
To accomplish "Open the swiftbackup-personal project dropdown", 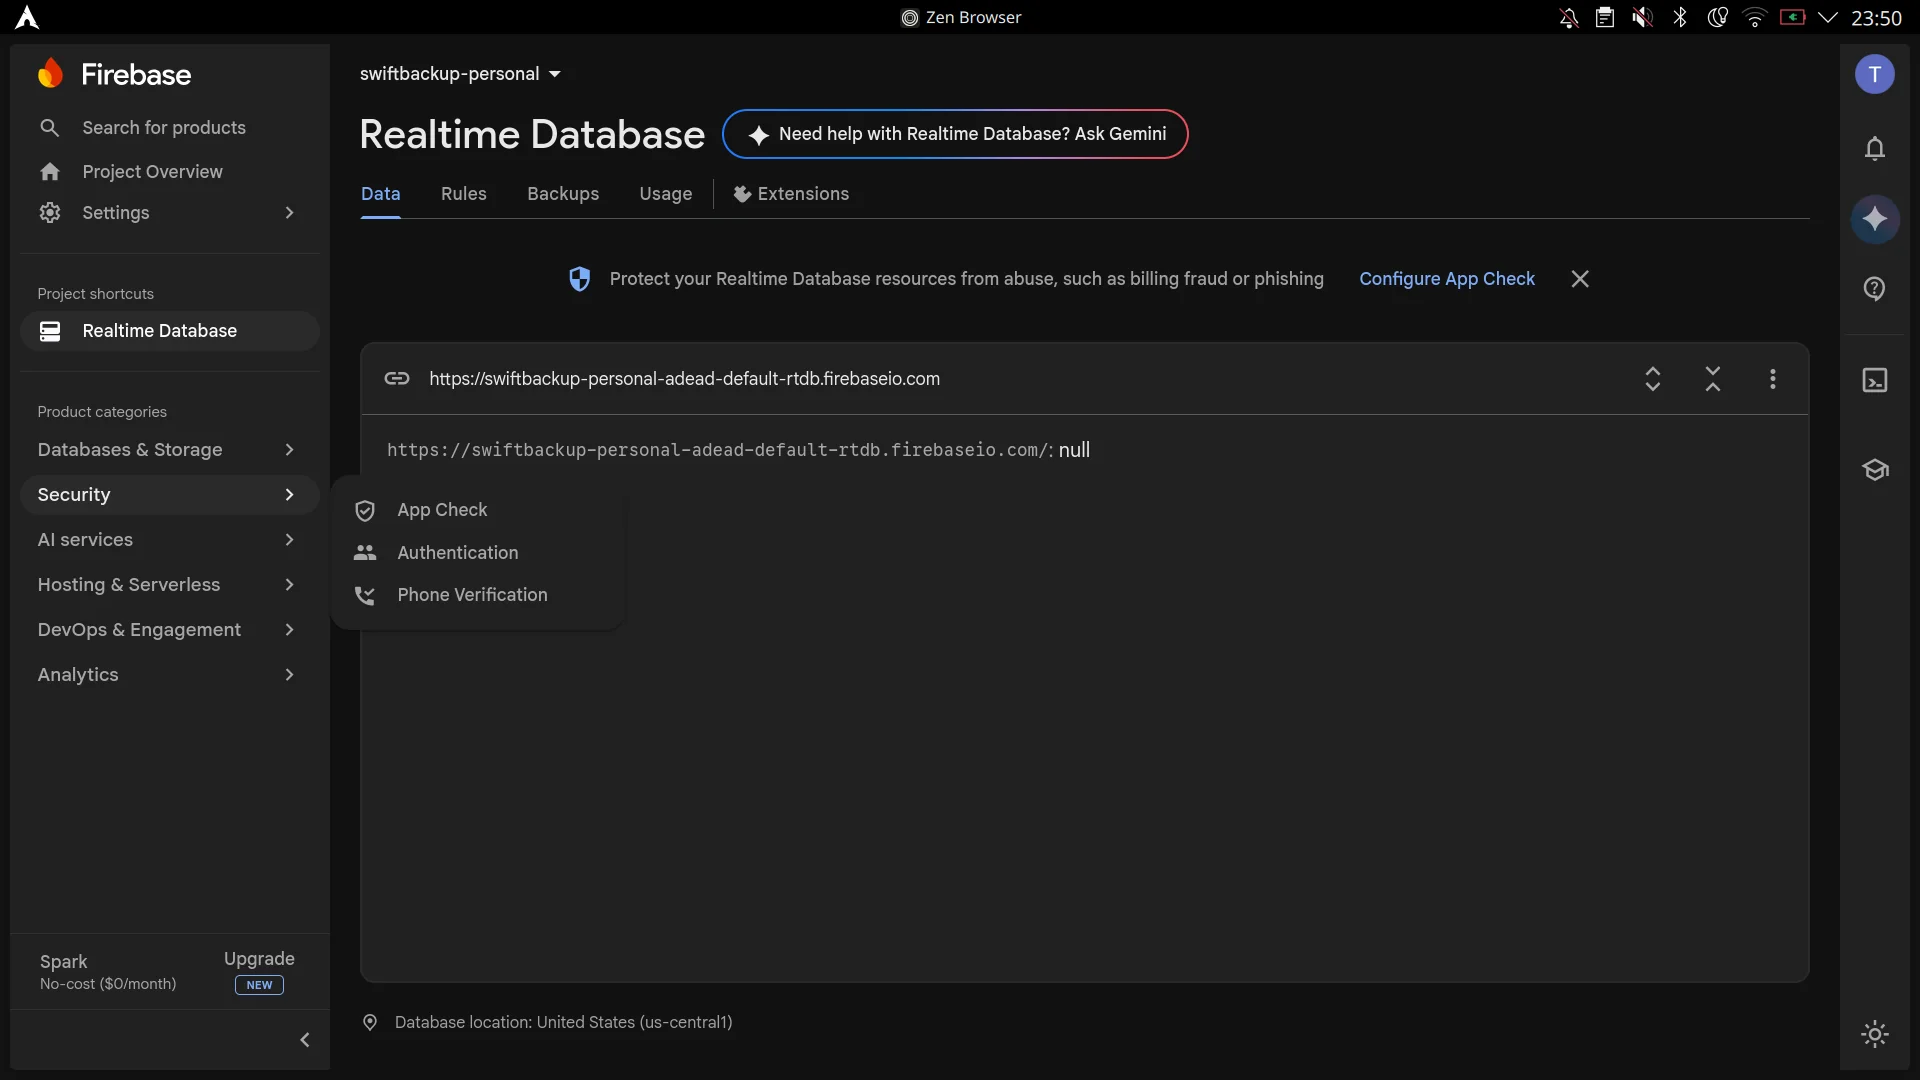I will 460,74.
